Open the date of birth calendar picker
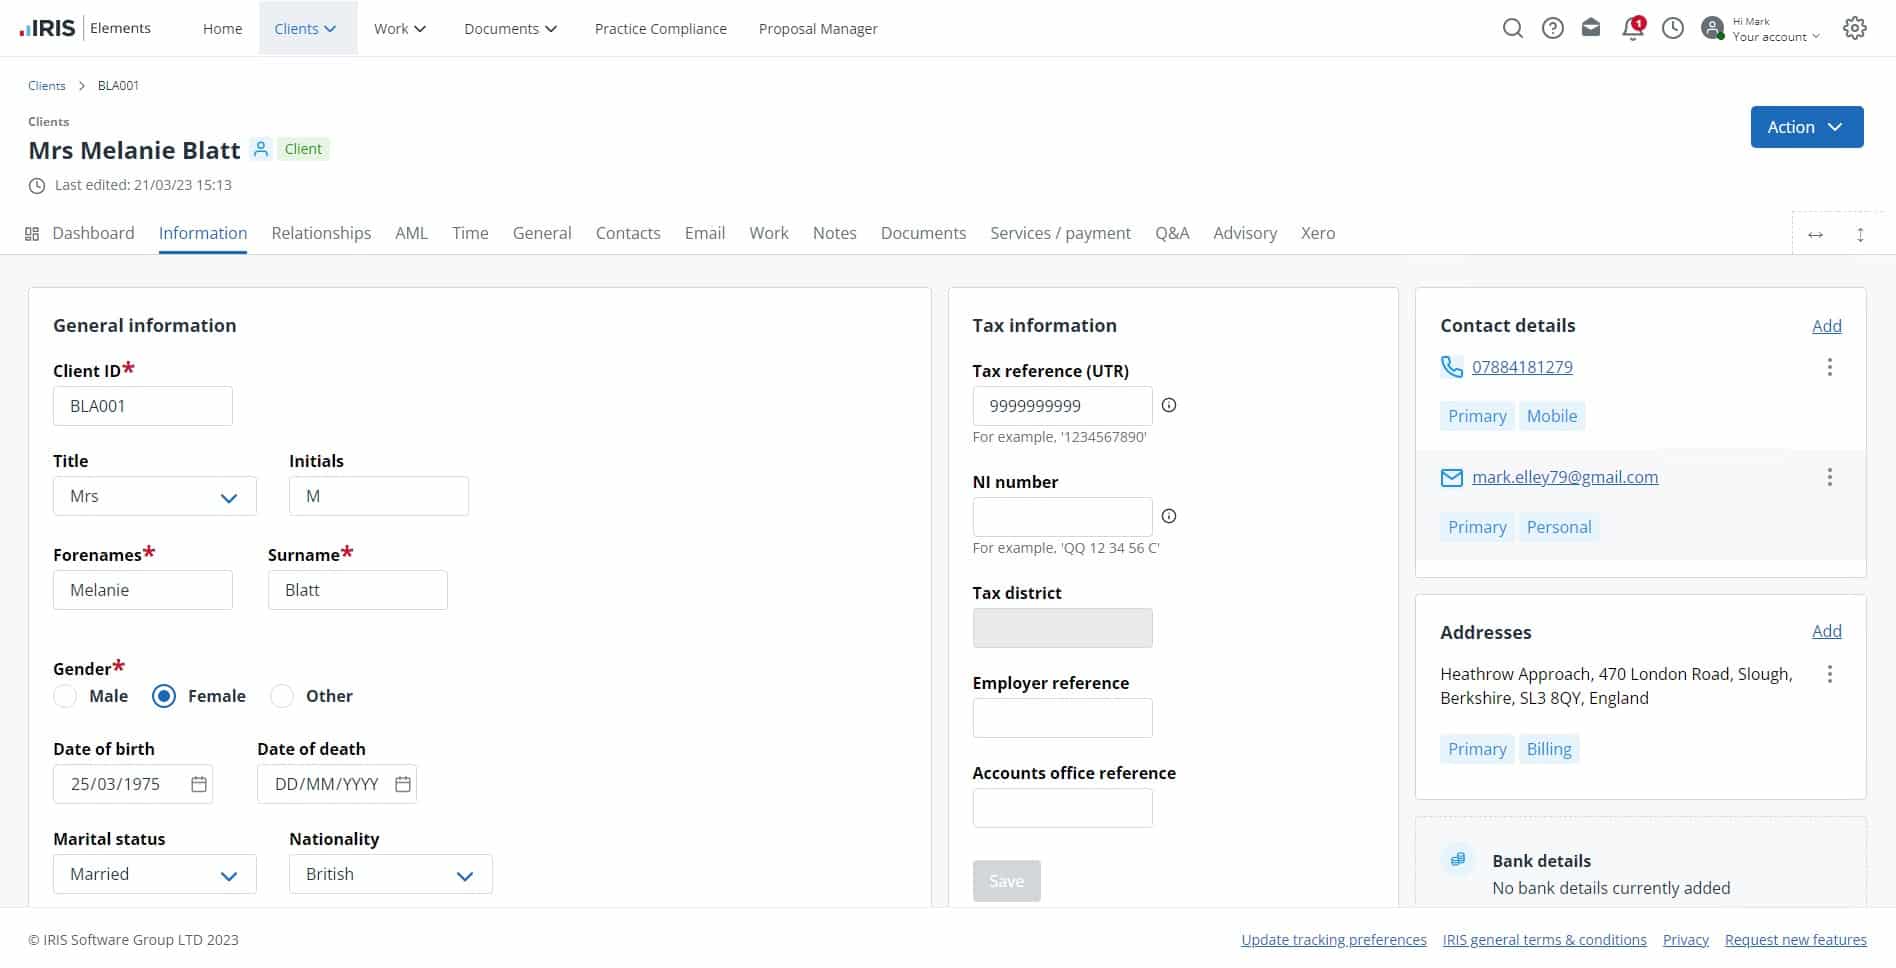Viewport: 1896px width, 968px height. 198,784
